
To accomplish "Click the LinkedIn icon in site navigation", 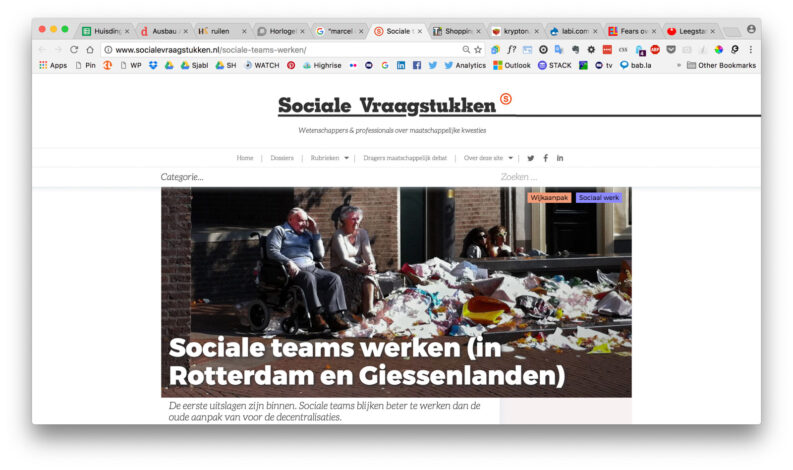I will point(560,158).
